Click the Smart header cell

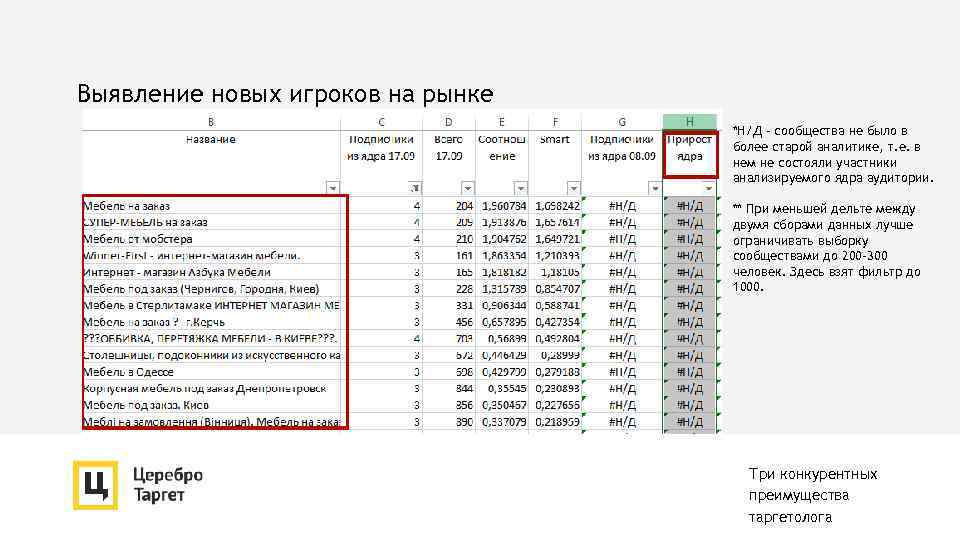[x=555, y=163]
